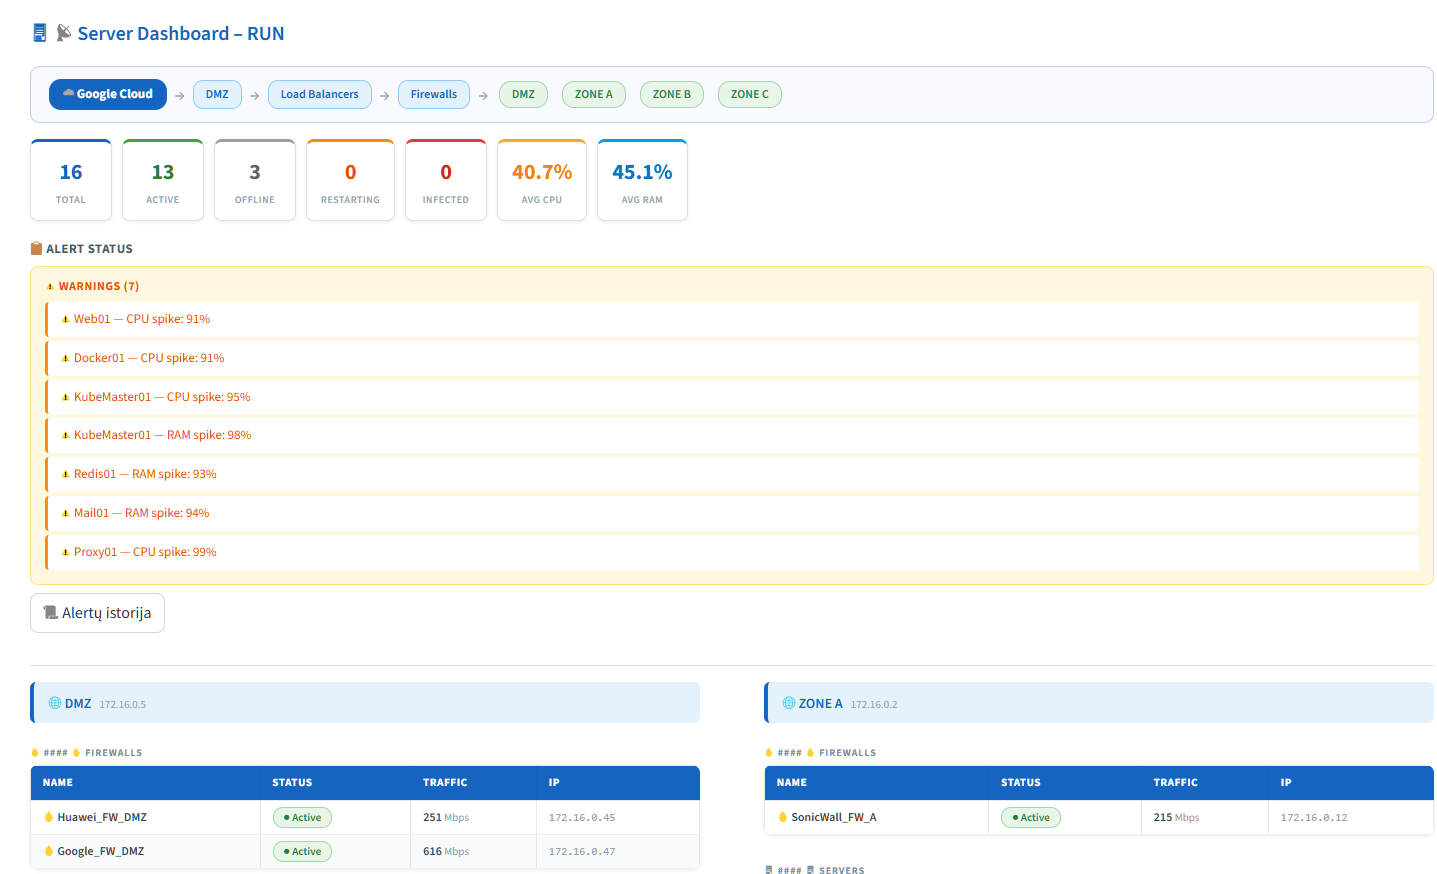Jump to ZONE A pill
The image size is (1437, 874).
pyautogui.click(x=594, y=94)
